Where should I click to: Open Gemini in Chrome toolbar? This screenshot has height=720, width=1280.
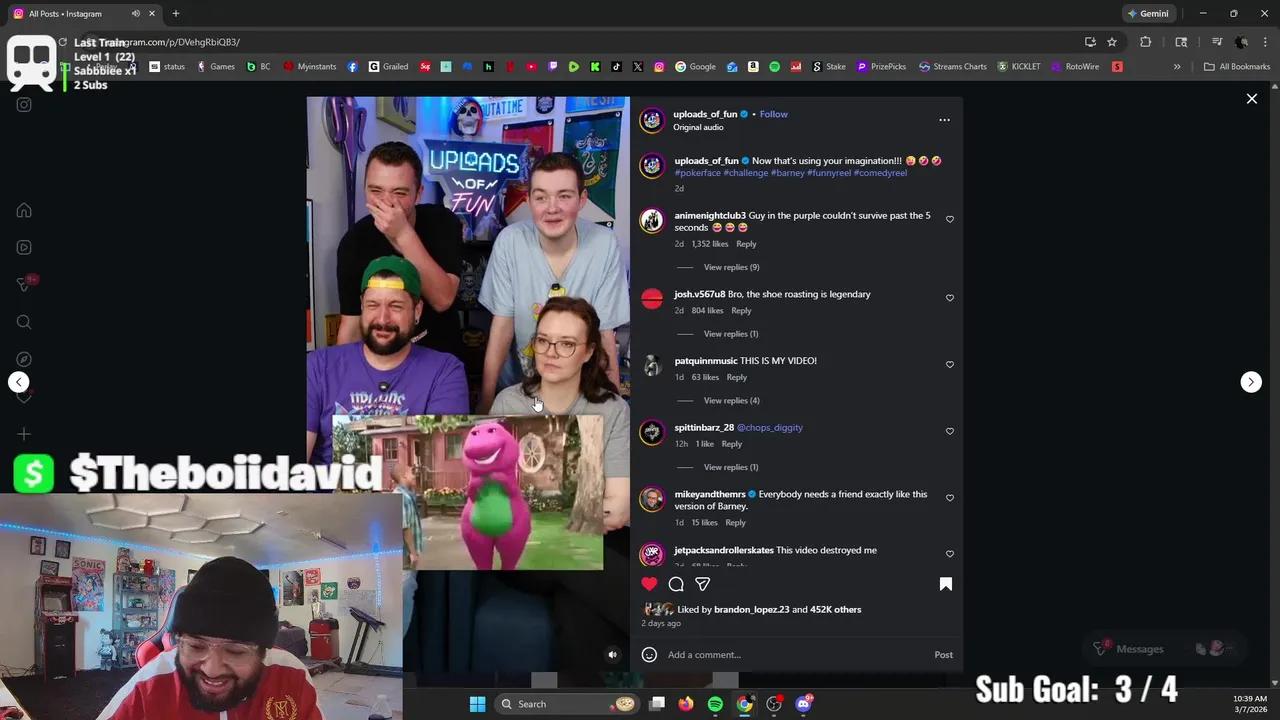tap(1148, 14)
